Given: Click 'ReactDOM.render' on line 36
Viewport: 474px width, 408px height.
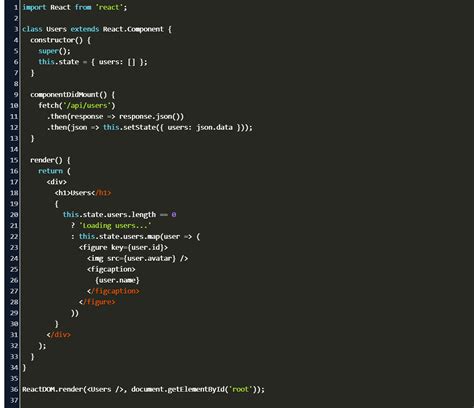Looking at the screenshot, I should click(x=52, y=389).
